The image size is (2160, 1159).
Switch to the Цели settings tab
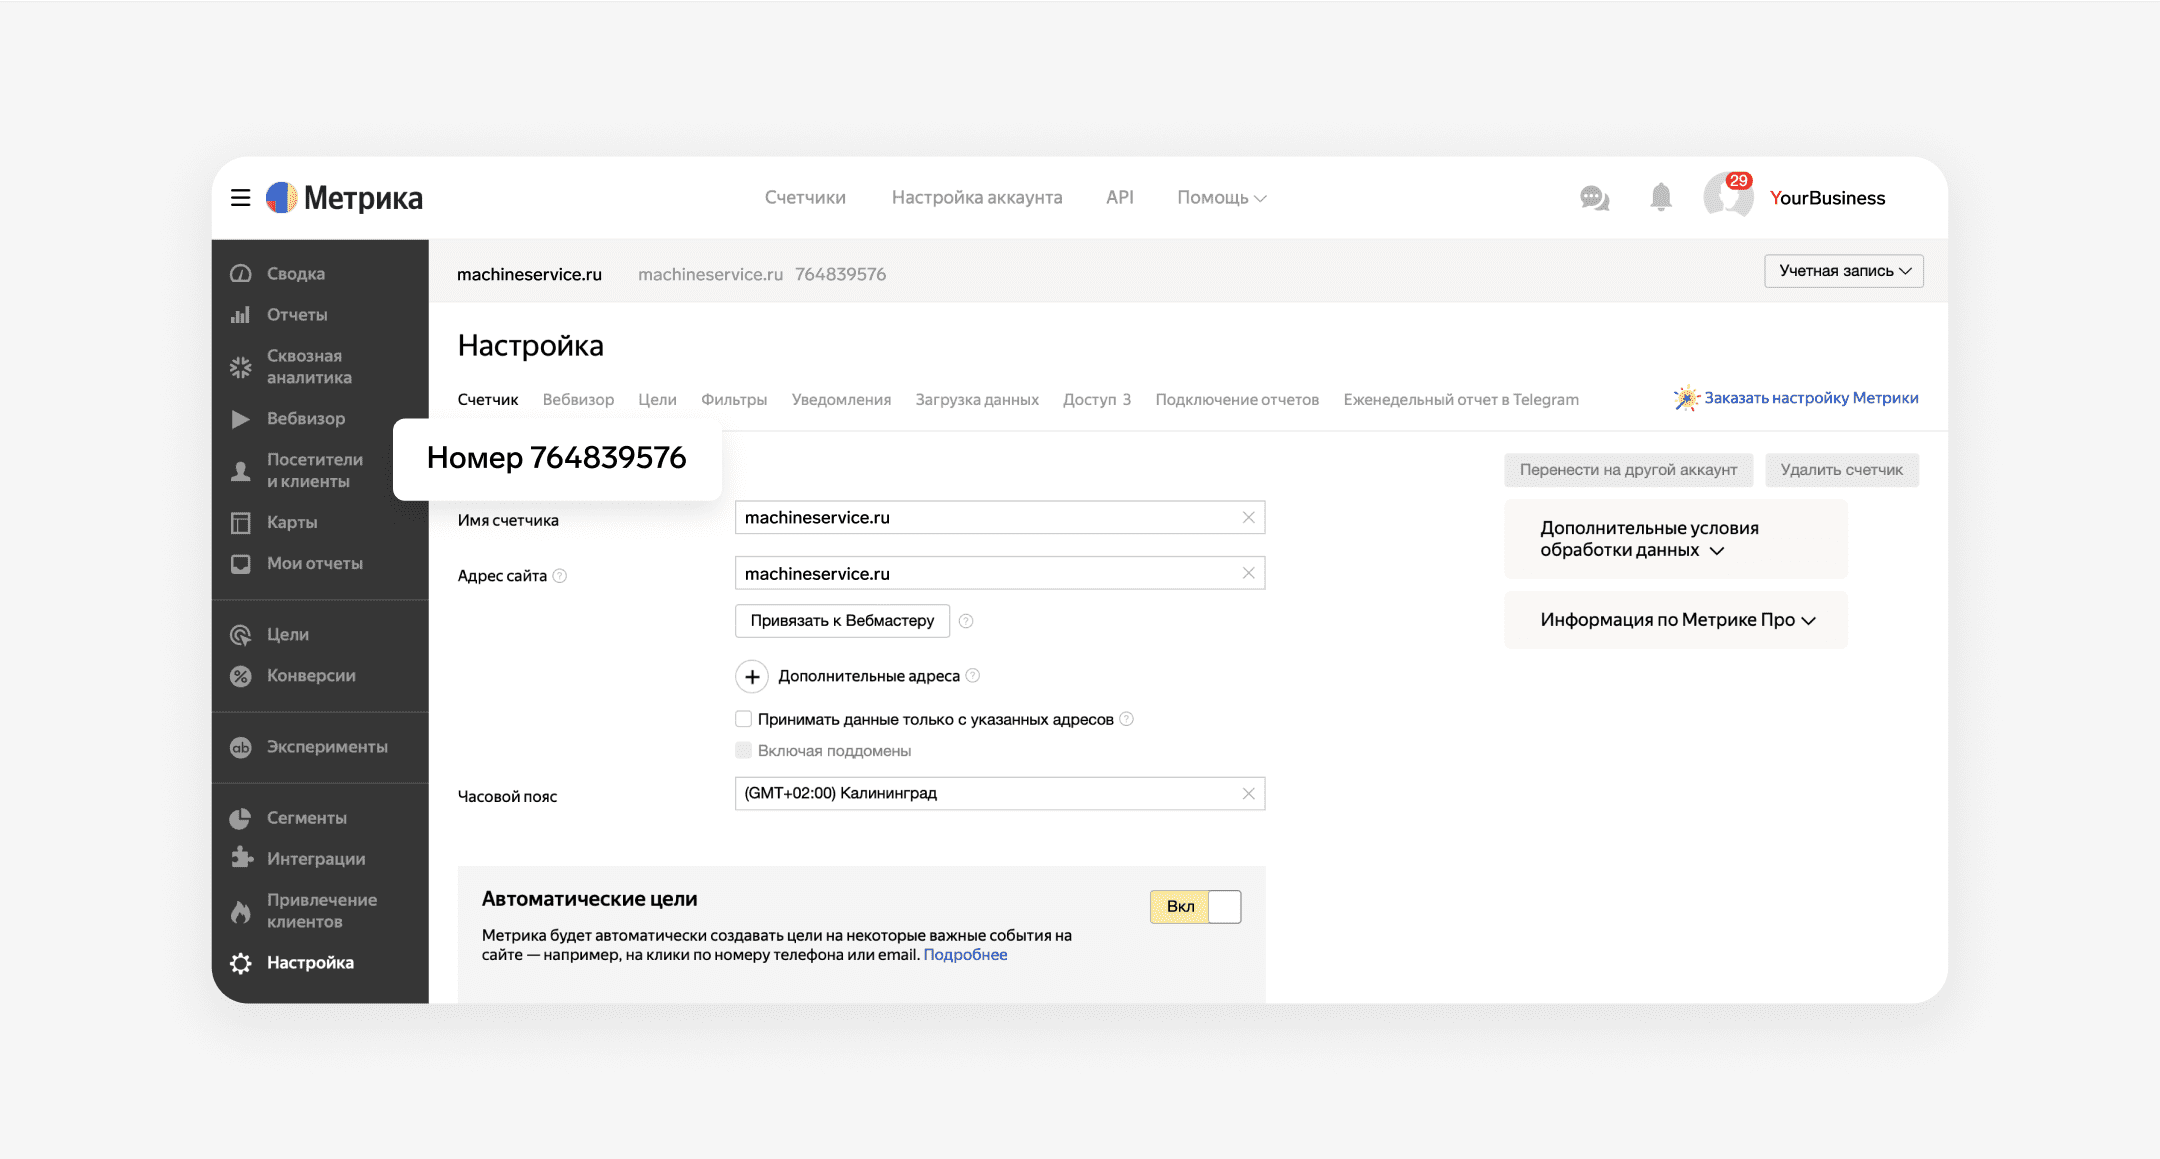pos(657,400)
